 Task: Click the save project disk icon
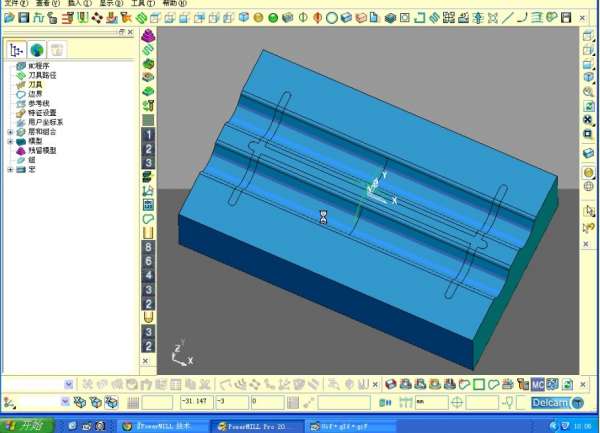(23, 18)
